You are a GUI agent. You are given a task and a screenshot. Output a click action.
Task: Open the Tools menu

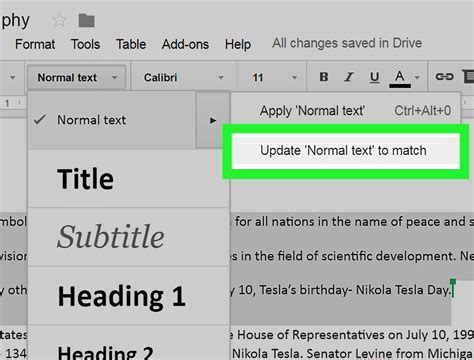point(85,44)
